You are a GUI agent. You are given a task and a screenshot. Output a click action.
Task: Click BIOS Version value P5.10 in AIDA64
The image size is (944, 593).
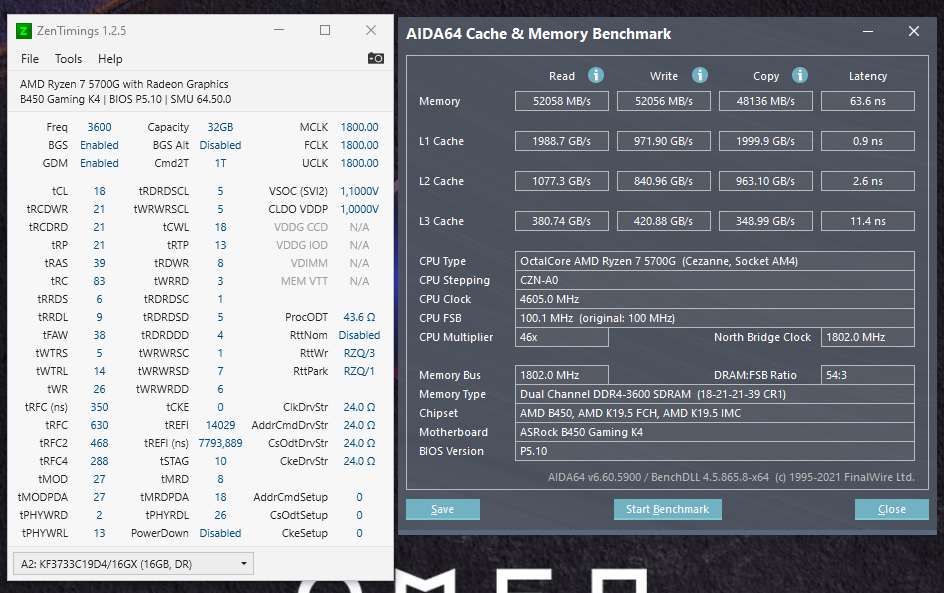coord(715,451)
